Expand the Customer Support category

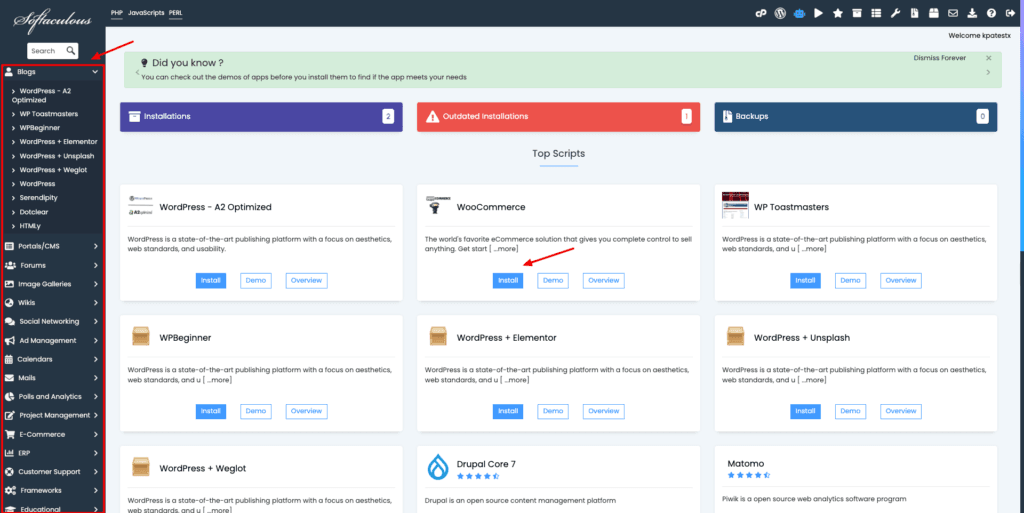(x=52, y=471)
